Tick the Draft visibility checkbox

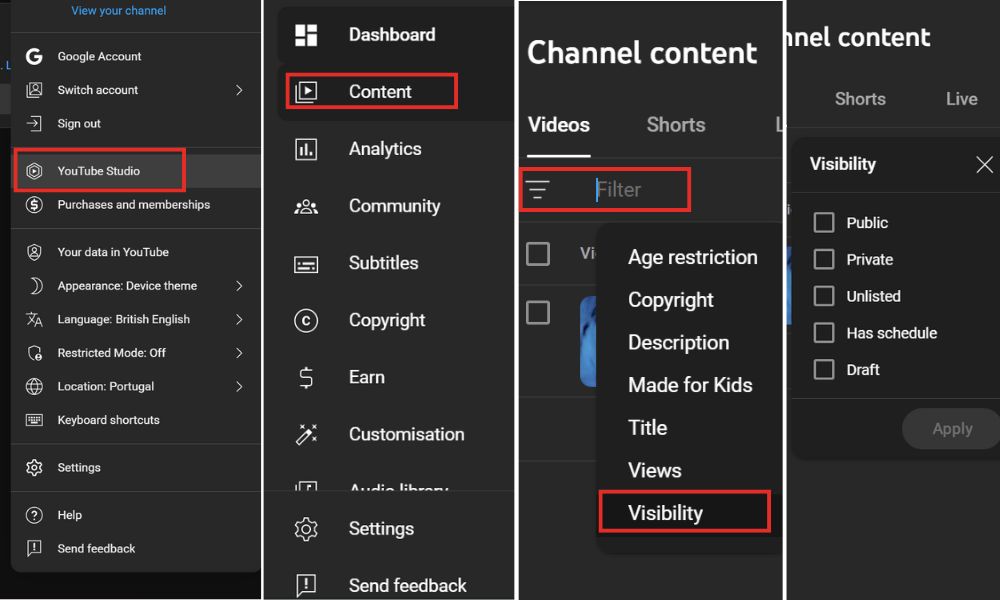click(x=824, y=369)
